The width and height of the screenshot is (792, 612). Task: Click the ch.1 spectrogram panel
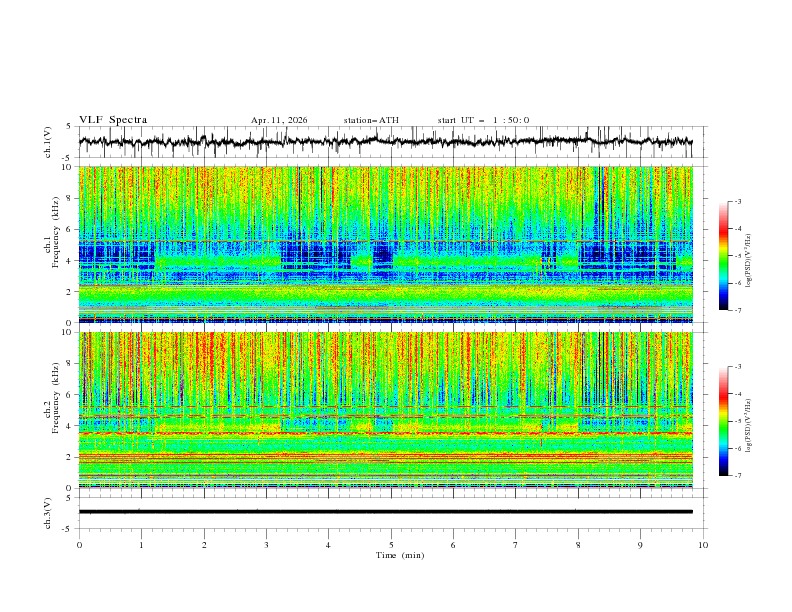(x=385, y=244)
